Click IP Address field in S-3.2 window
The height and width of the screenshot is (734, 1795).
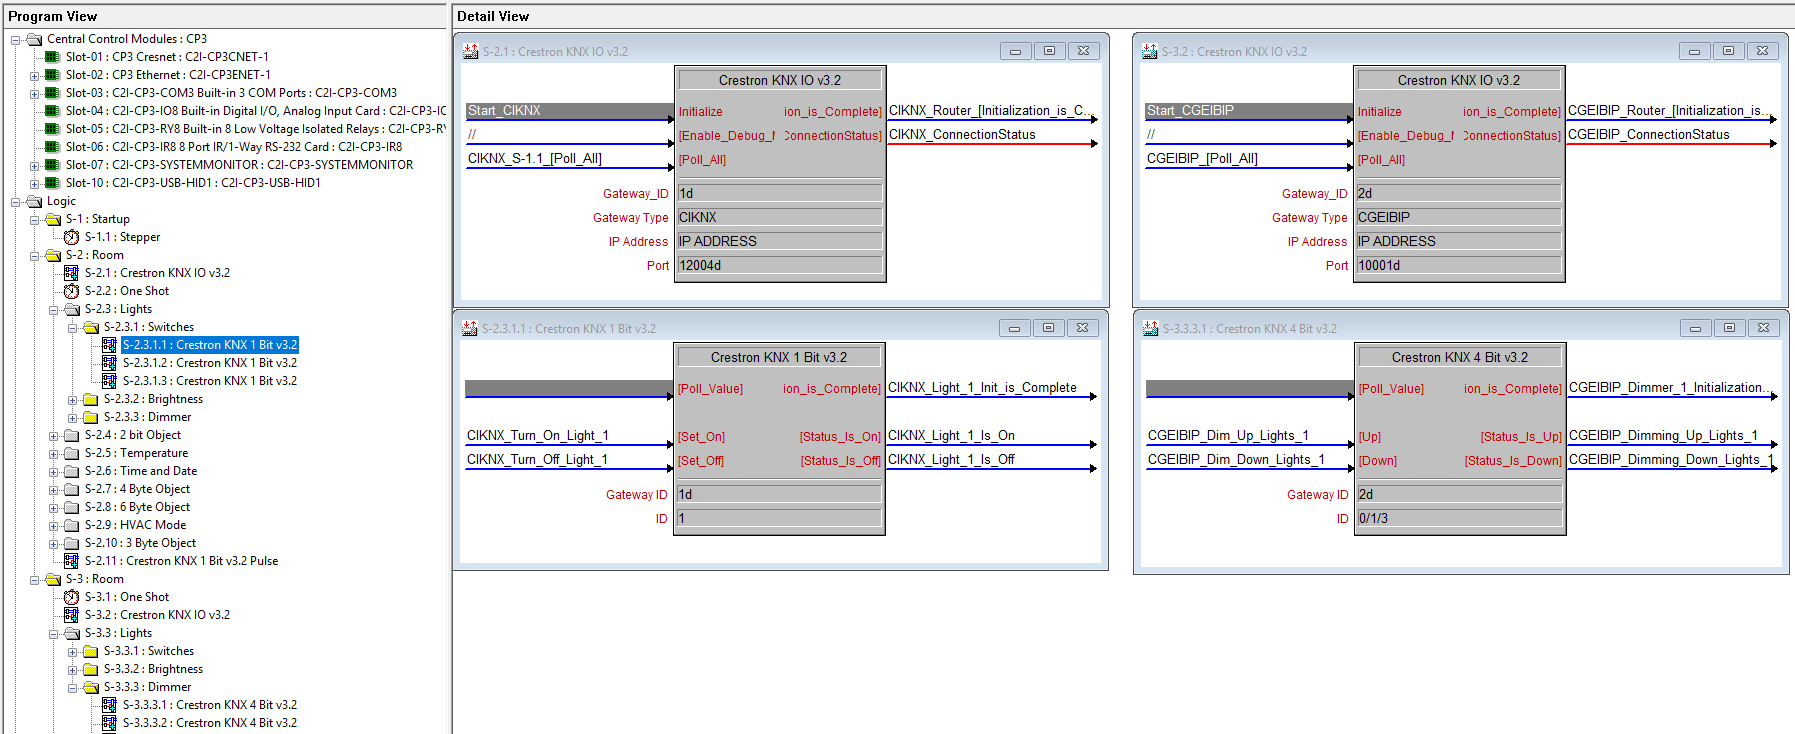pos(1459,241)
